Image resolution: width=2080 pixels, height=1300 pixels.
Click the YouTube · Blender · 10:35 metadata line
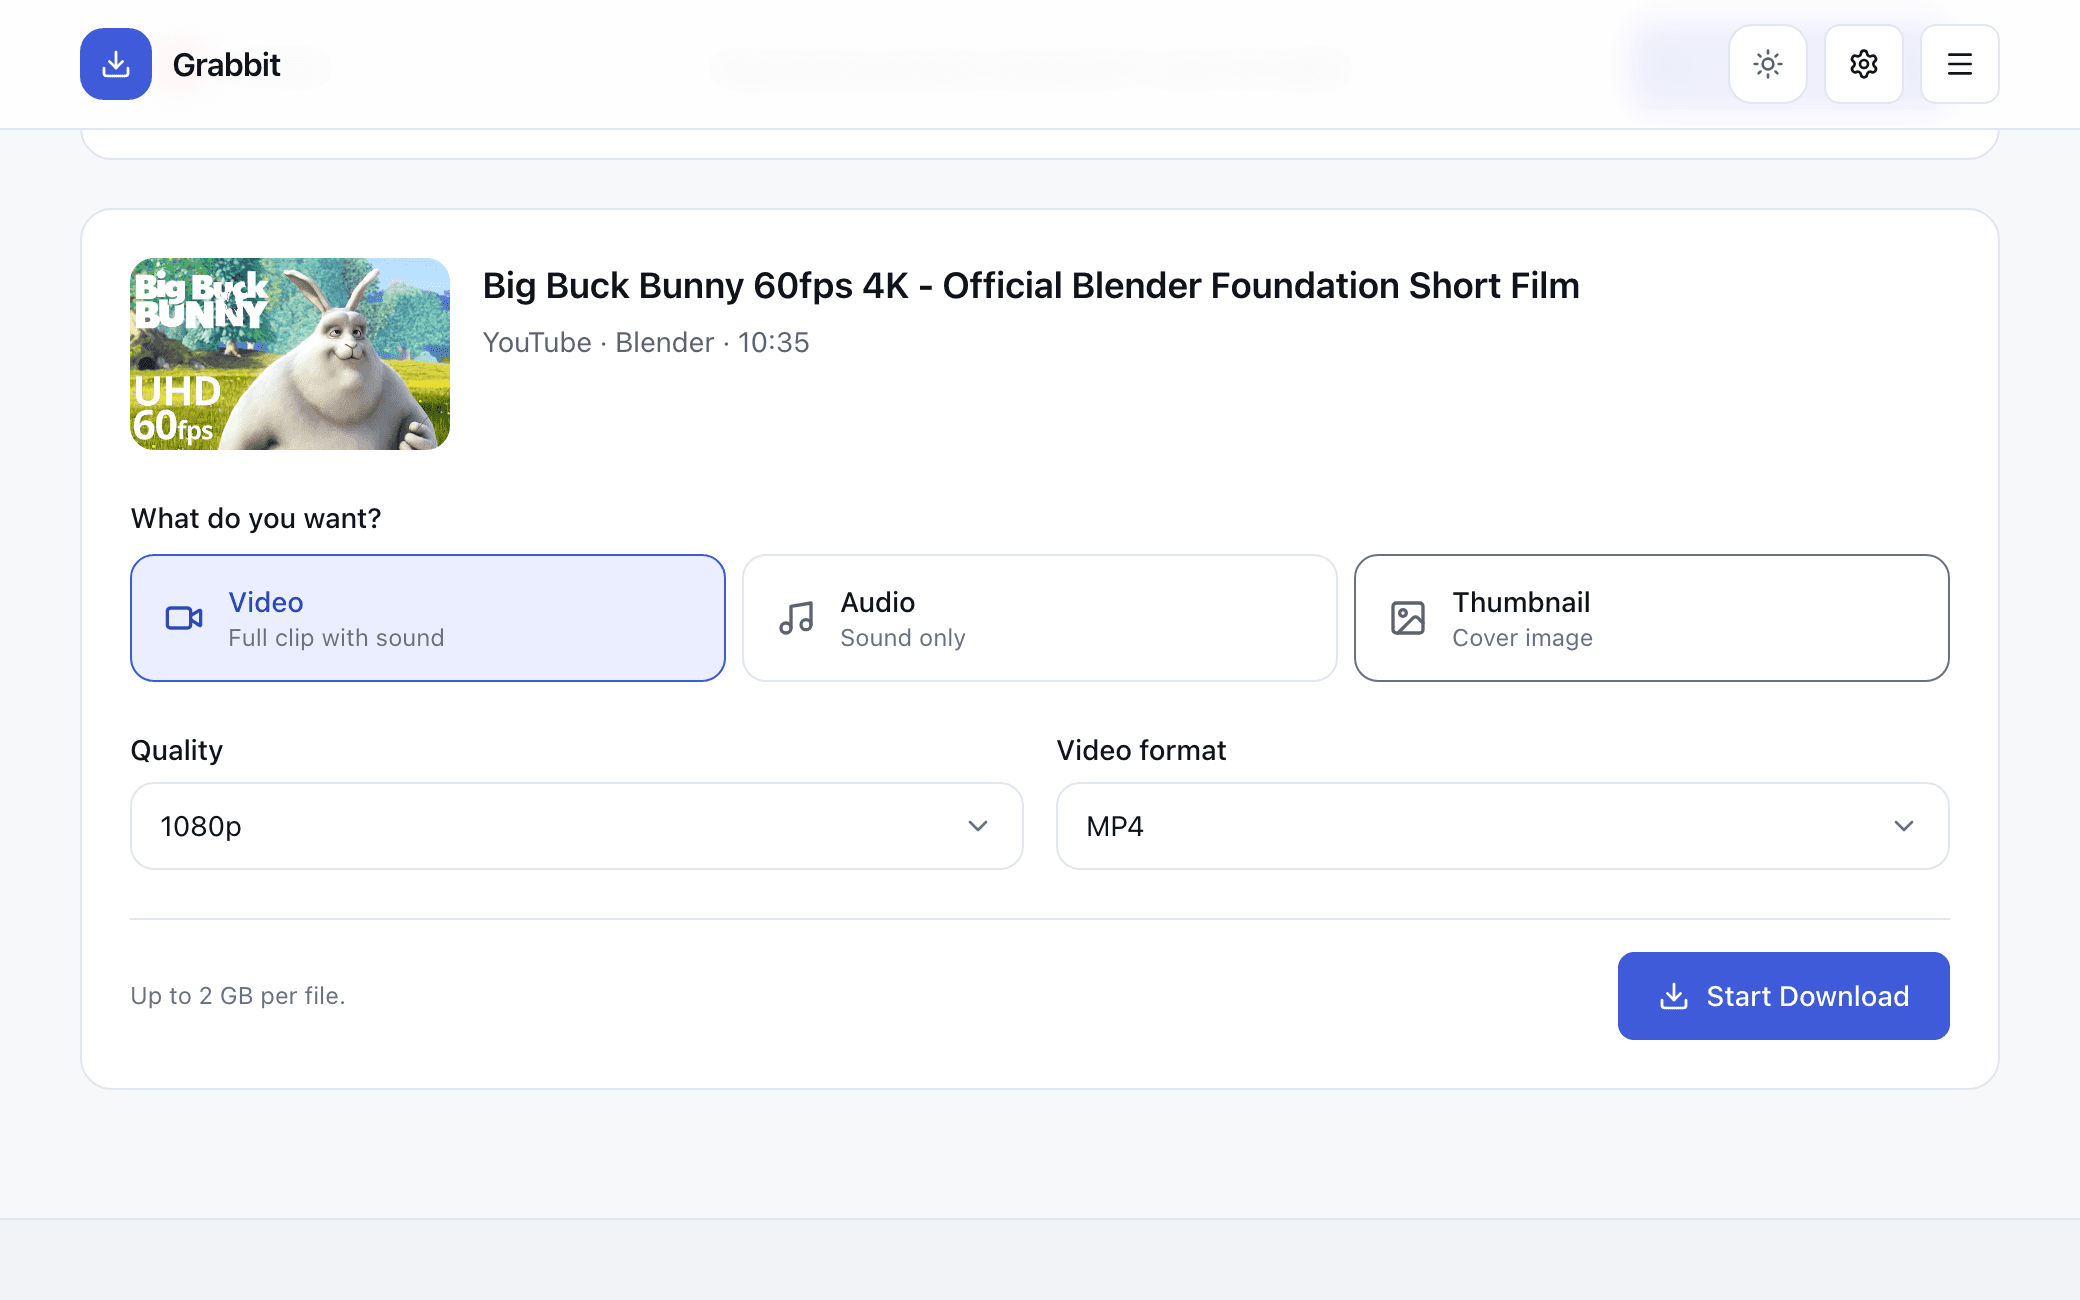pos(646,343)
